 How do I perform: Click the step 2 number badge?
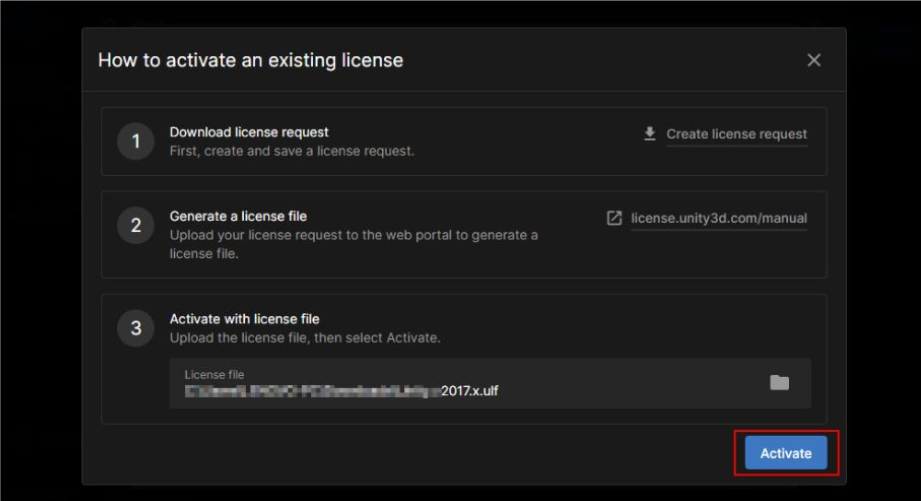(135, 225)
